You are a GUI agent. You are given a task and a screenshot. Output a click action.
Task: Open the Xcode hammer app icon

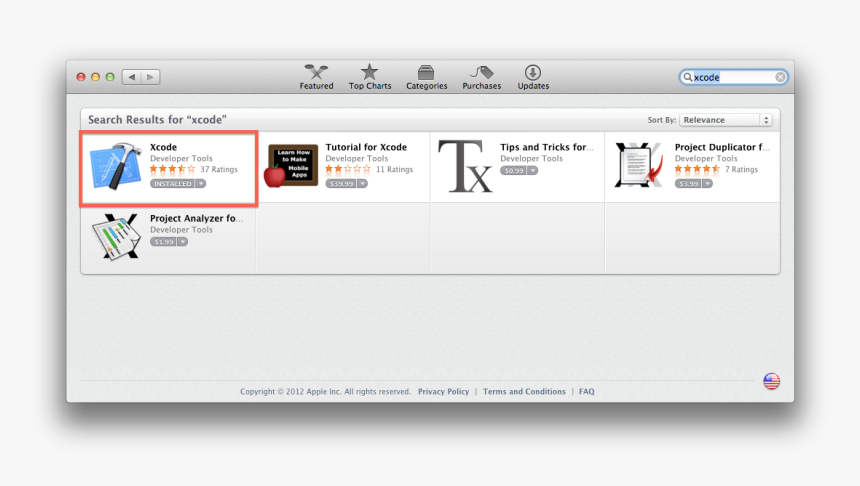pyautogui.click(x=115, y=166)
